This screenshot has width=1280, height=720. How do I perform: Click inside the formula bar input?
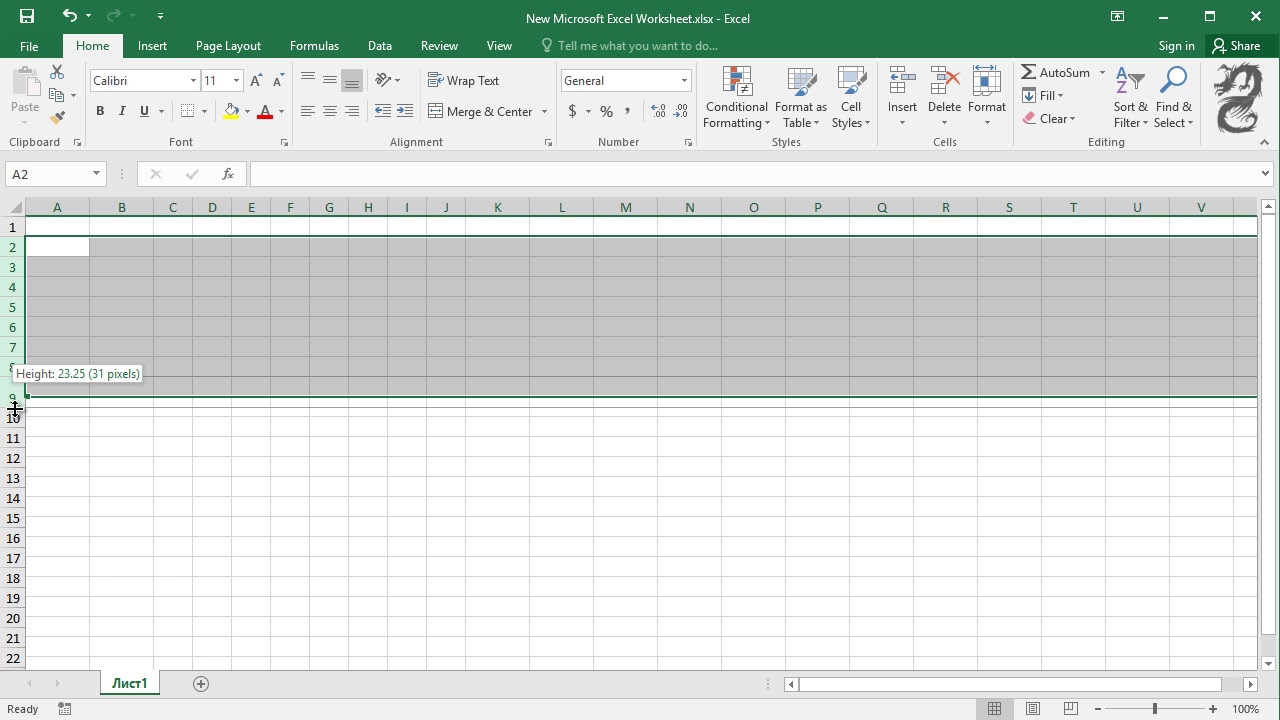[x=754, y=174]
